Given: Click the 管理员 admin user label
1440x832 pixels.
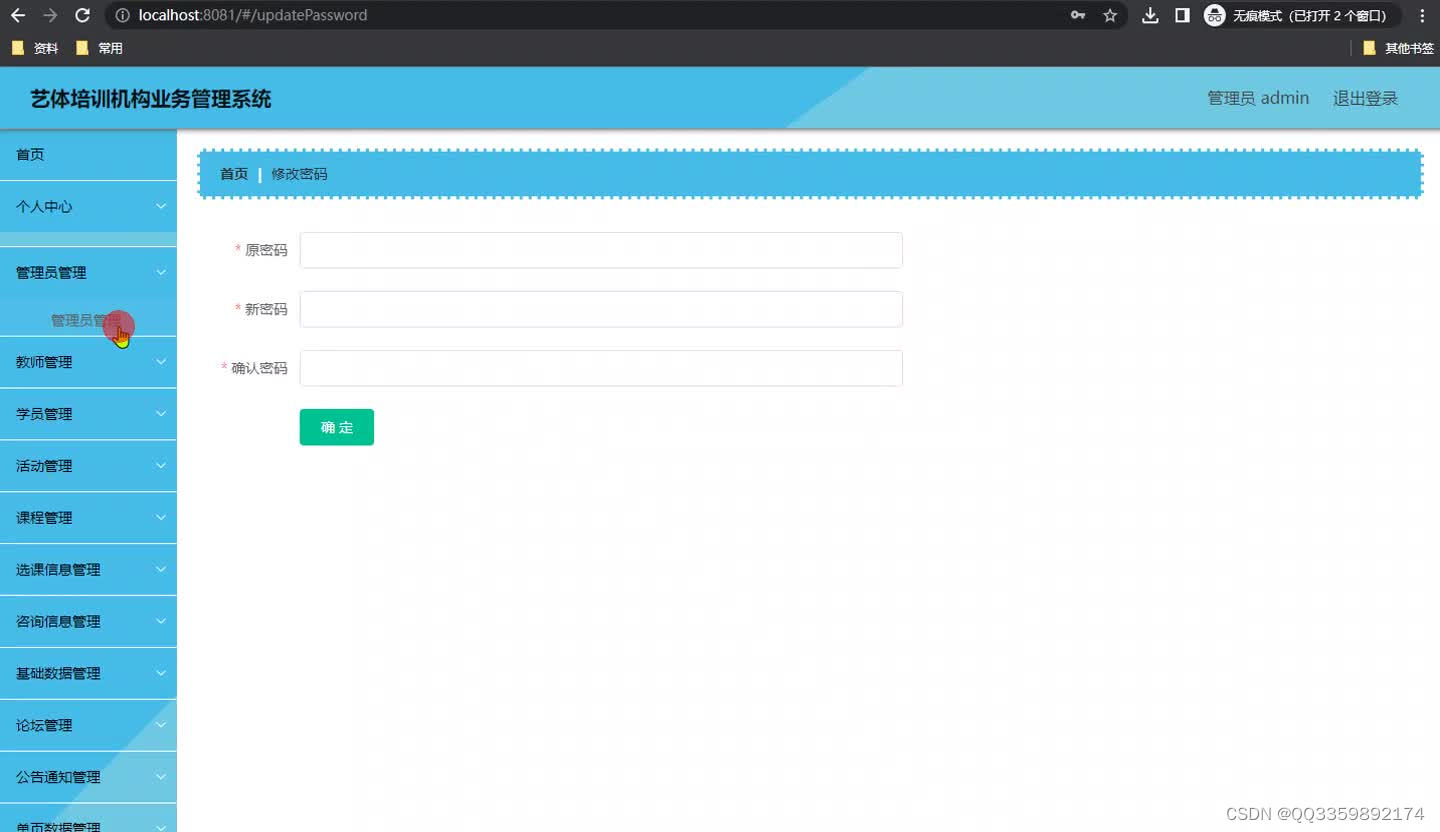Looking at the screenshot, I should [1258, 98].
